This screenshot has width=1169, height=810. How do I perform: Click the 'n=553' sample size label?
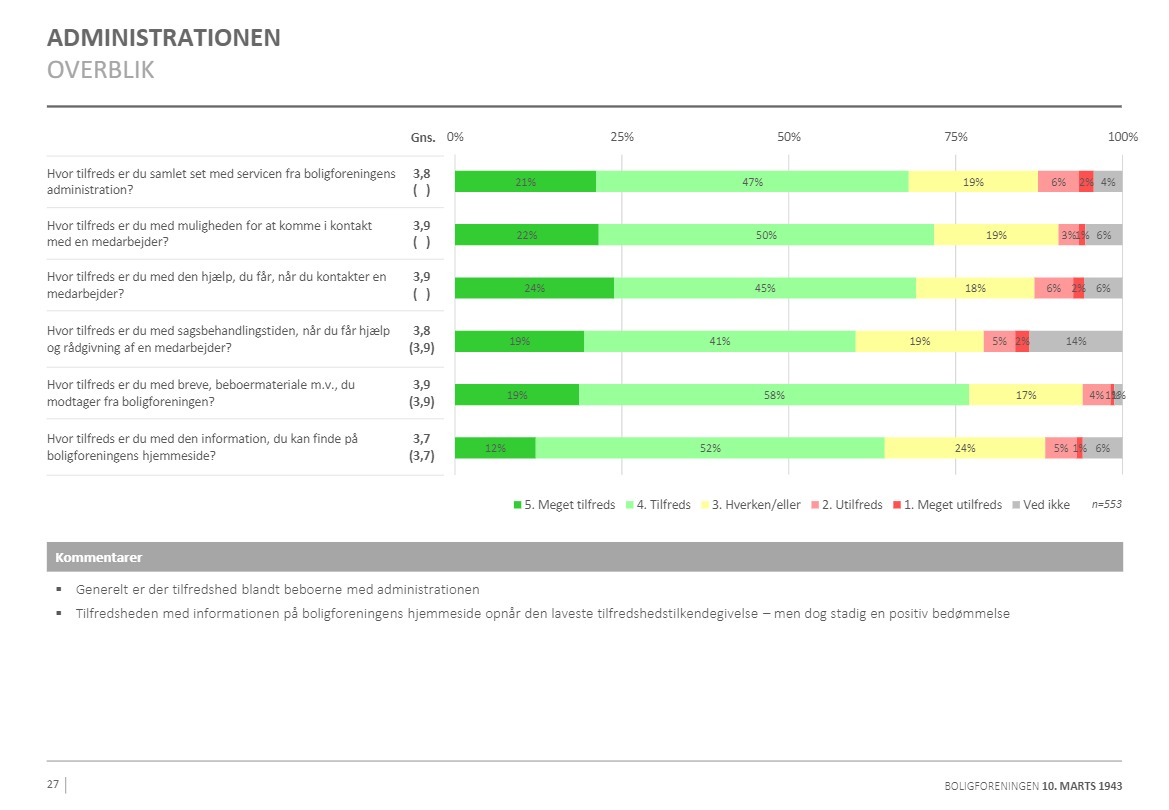click(x=1106, y=505)
